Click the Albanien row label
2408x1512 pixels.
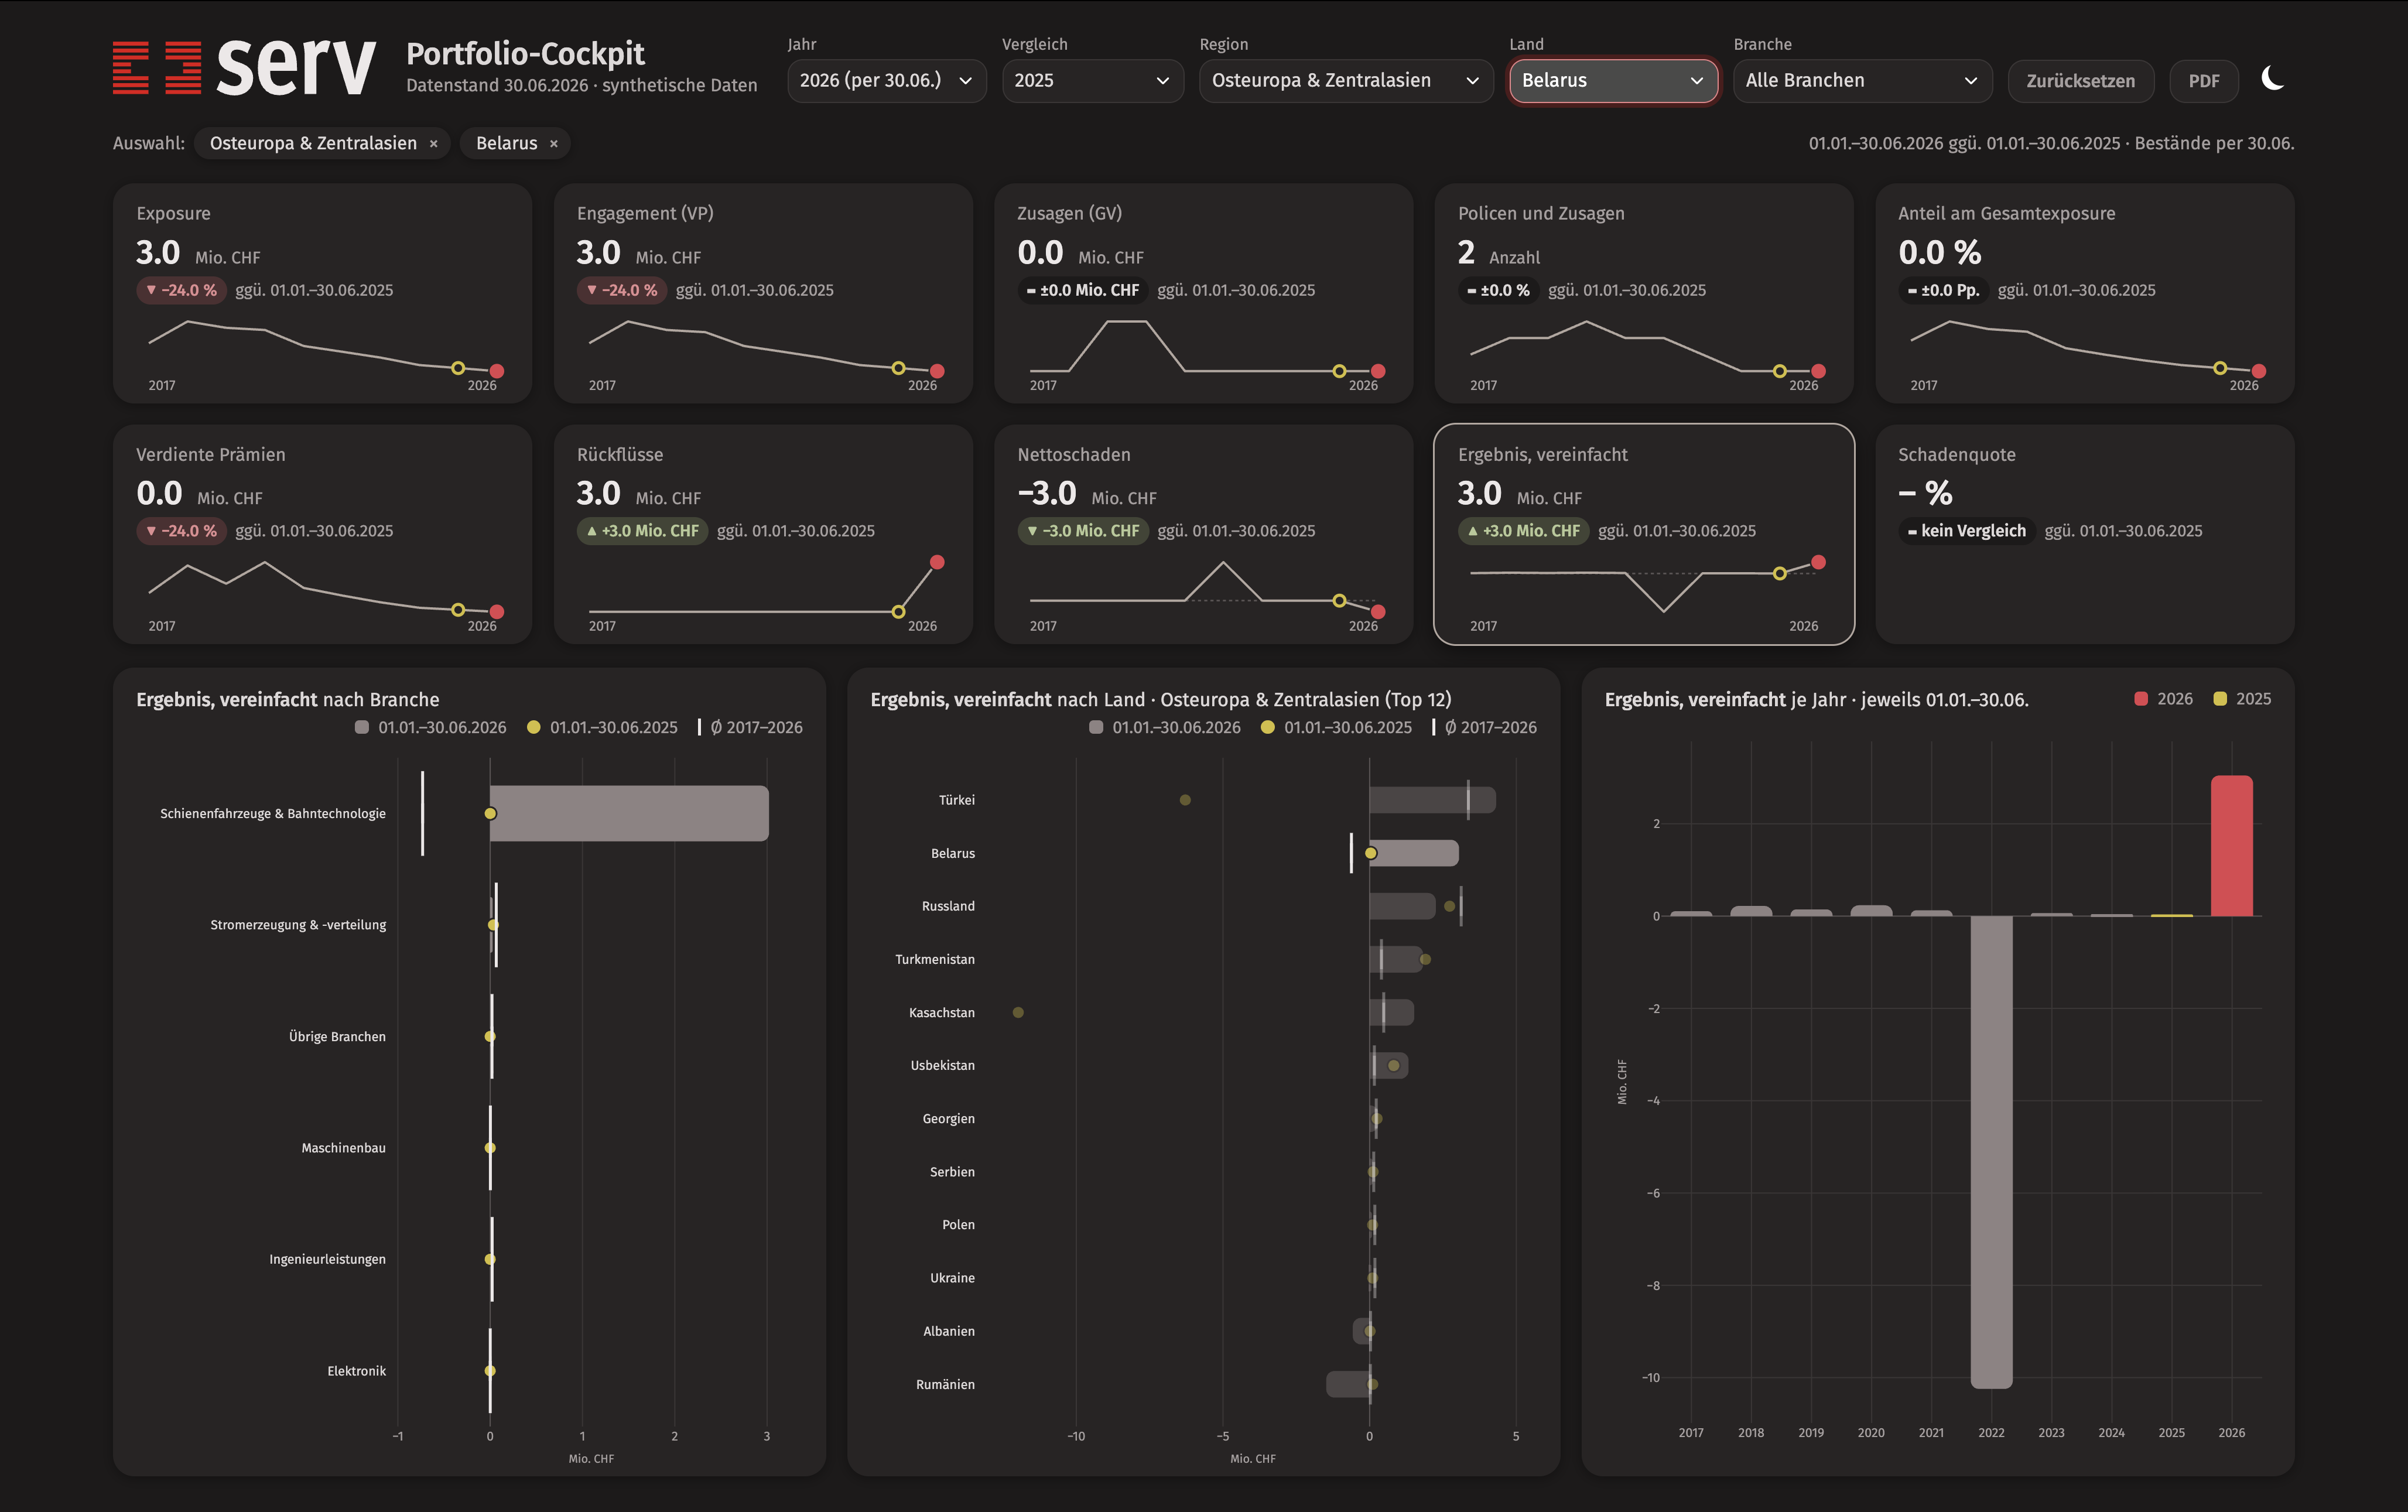coord(948,1331)
